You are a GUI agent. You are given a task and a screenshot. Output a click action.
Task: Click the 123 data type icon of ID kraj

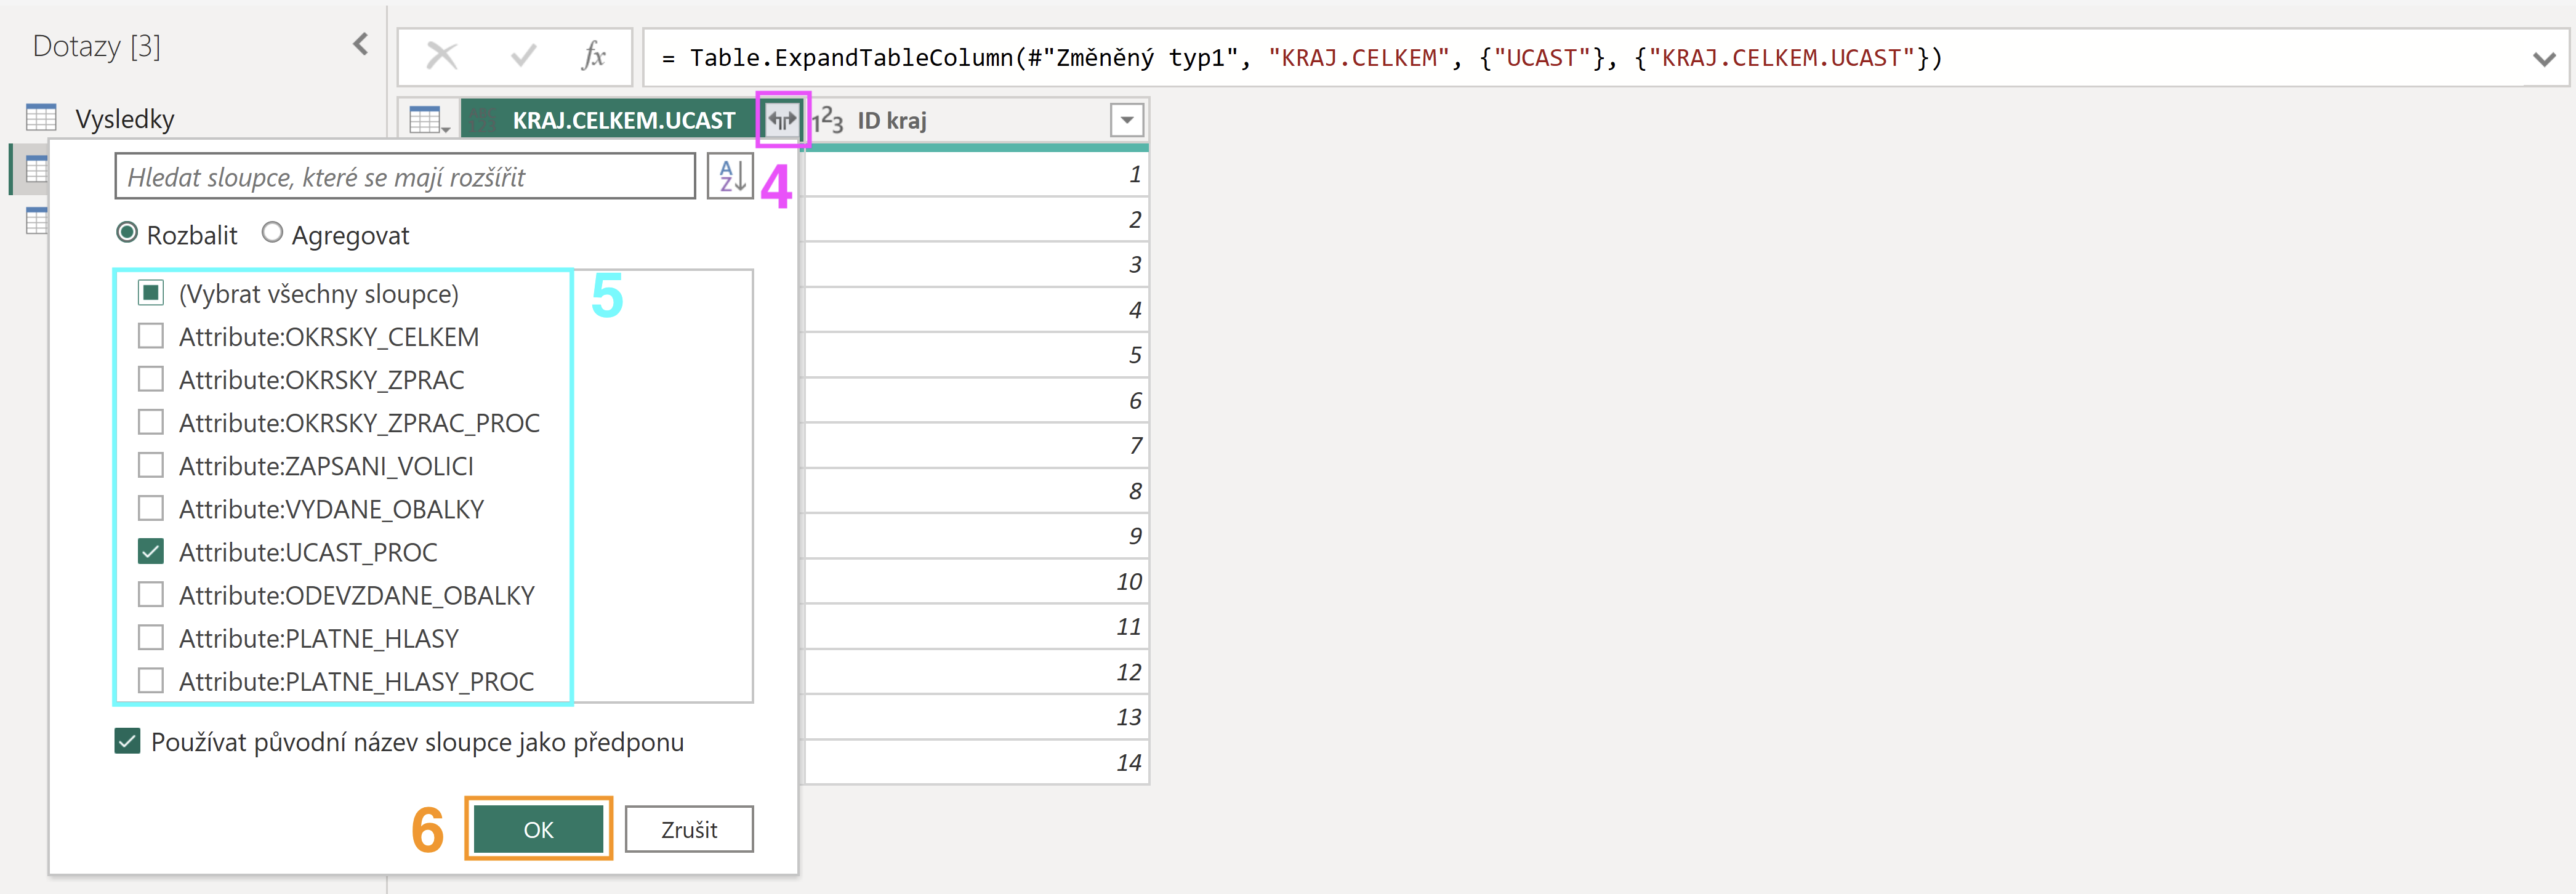pyautogui.click(x=828, y=120)
